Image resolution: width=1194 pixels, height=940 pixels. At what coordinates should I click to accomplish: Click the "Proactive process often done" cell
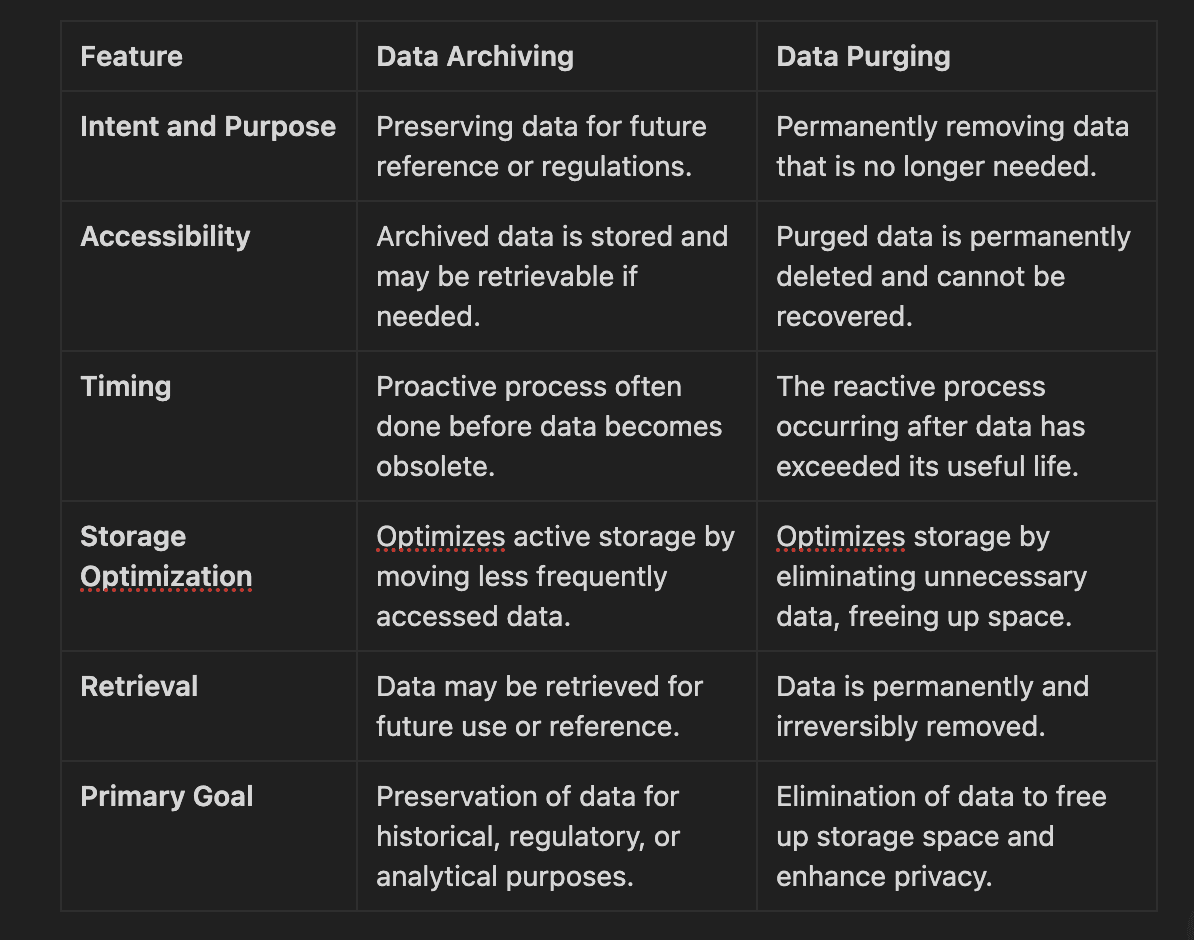pyautogui.click(x=548, y=426)
